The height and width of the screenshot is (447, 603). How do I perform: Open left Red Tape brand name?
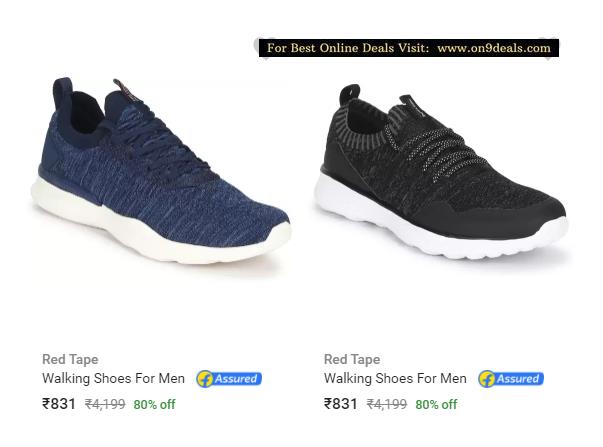pyautogui.click(x=70, y=359)
